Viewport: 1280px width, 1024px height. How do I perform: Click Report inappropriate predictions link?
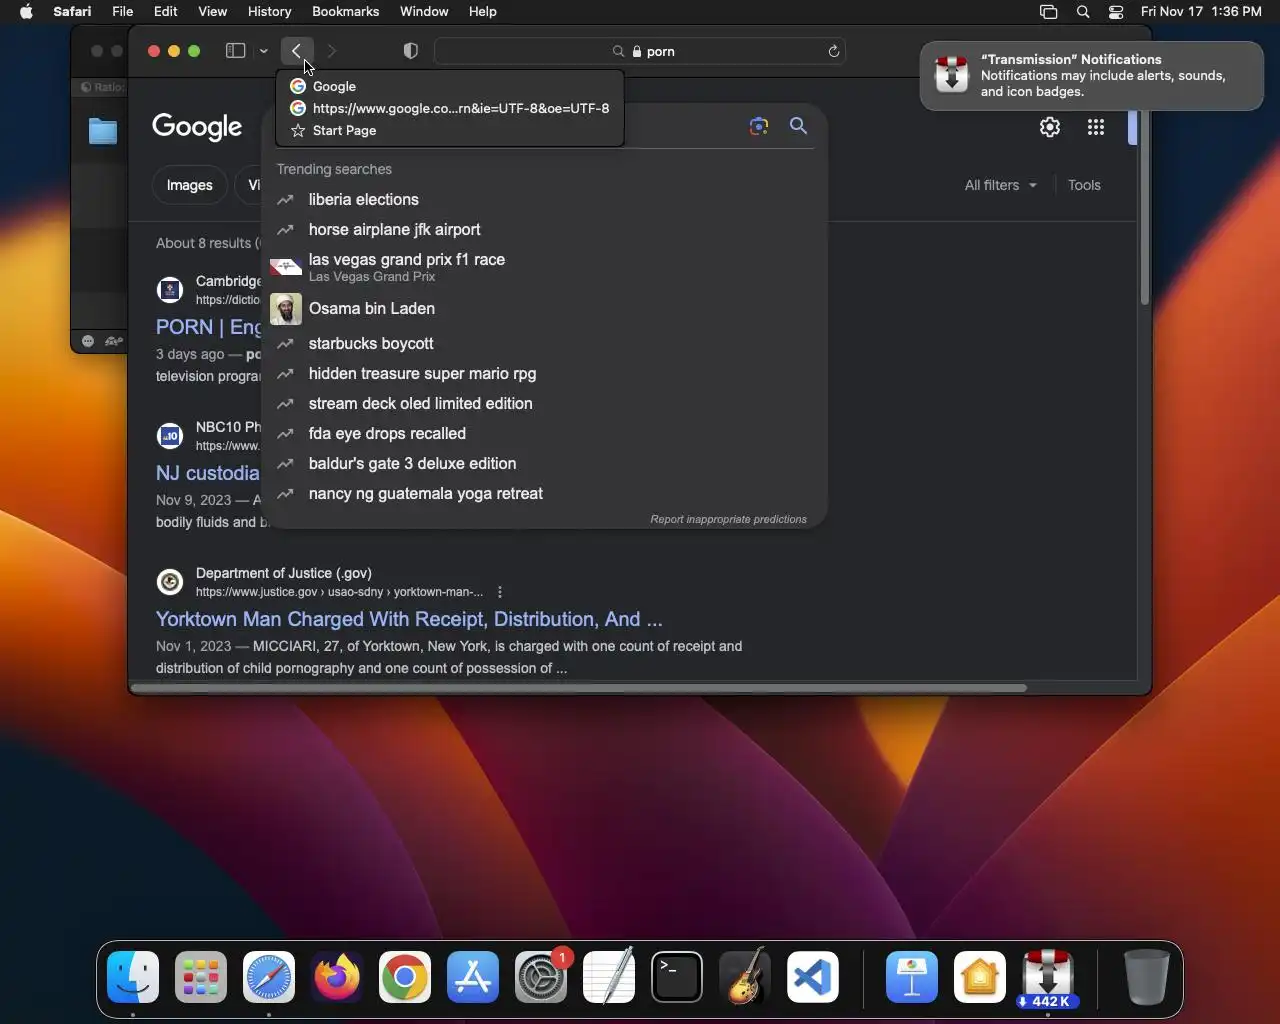pyautogui.click(x=728, y=519)
